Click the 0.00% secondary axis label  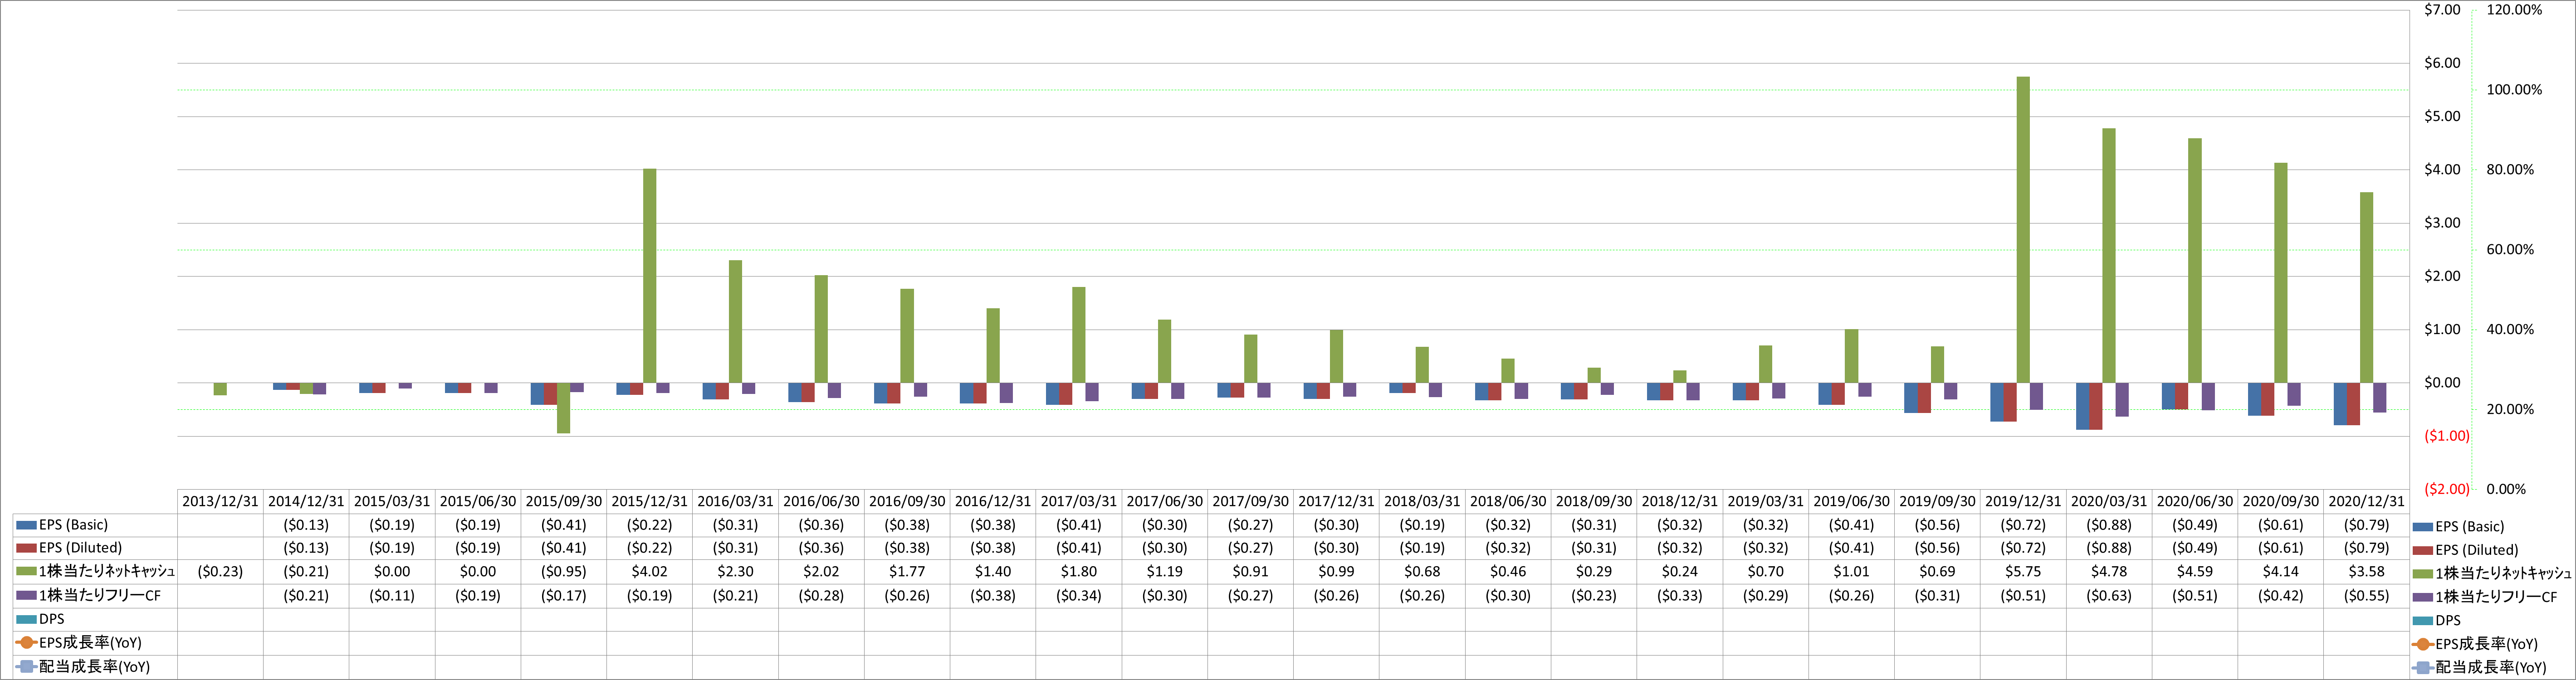(x=2506, y=489)
